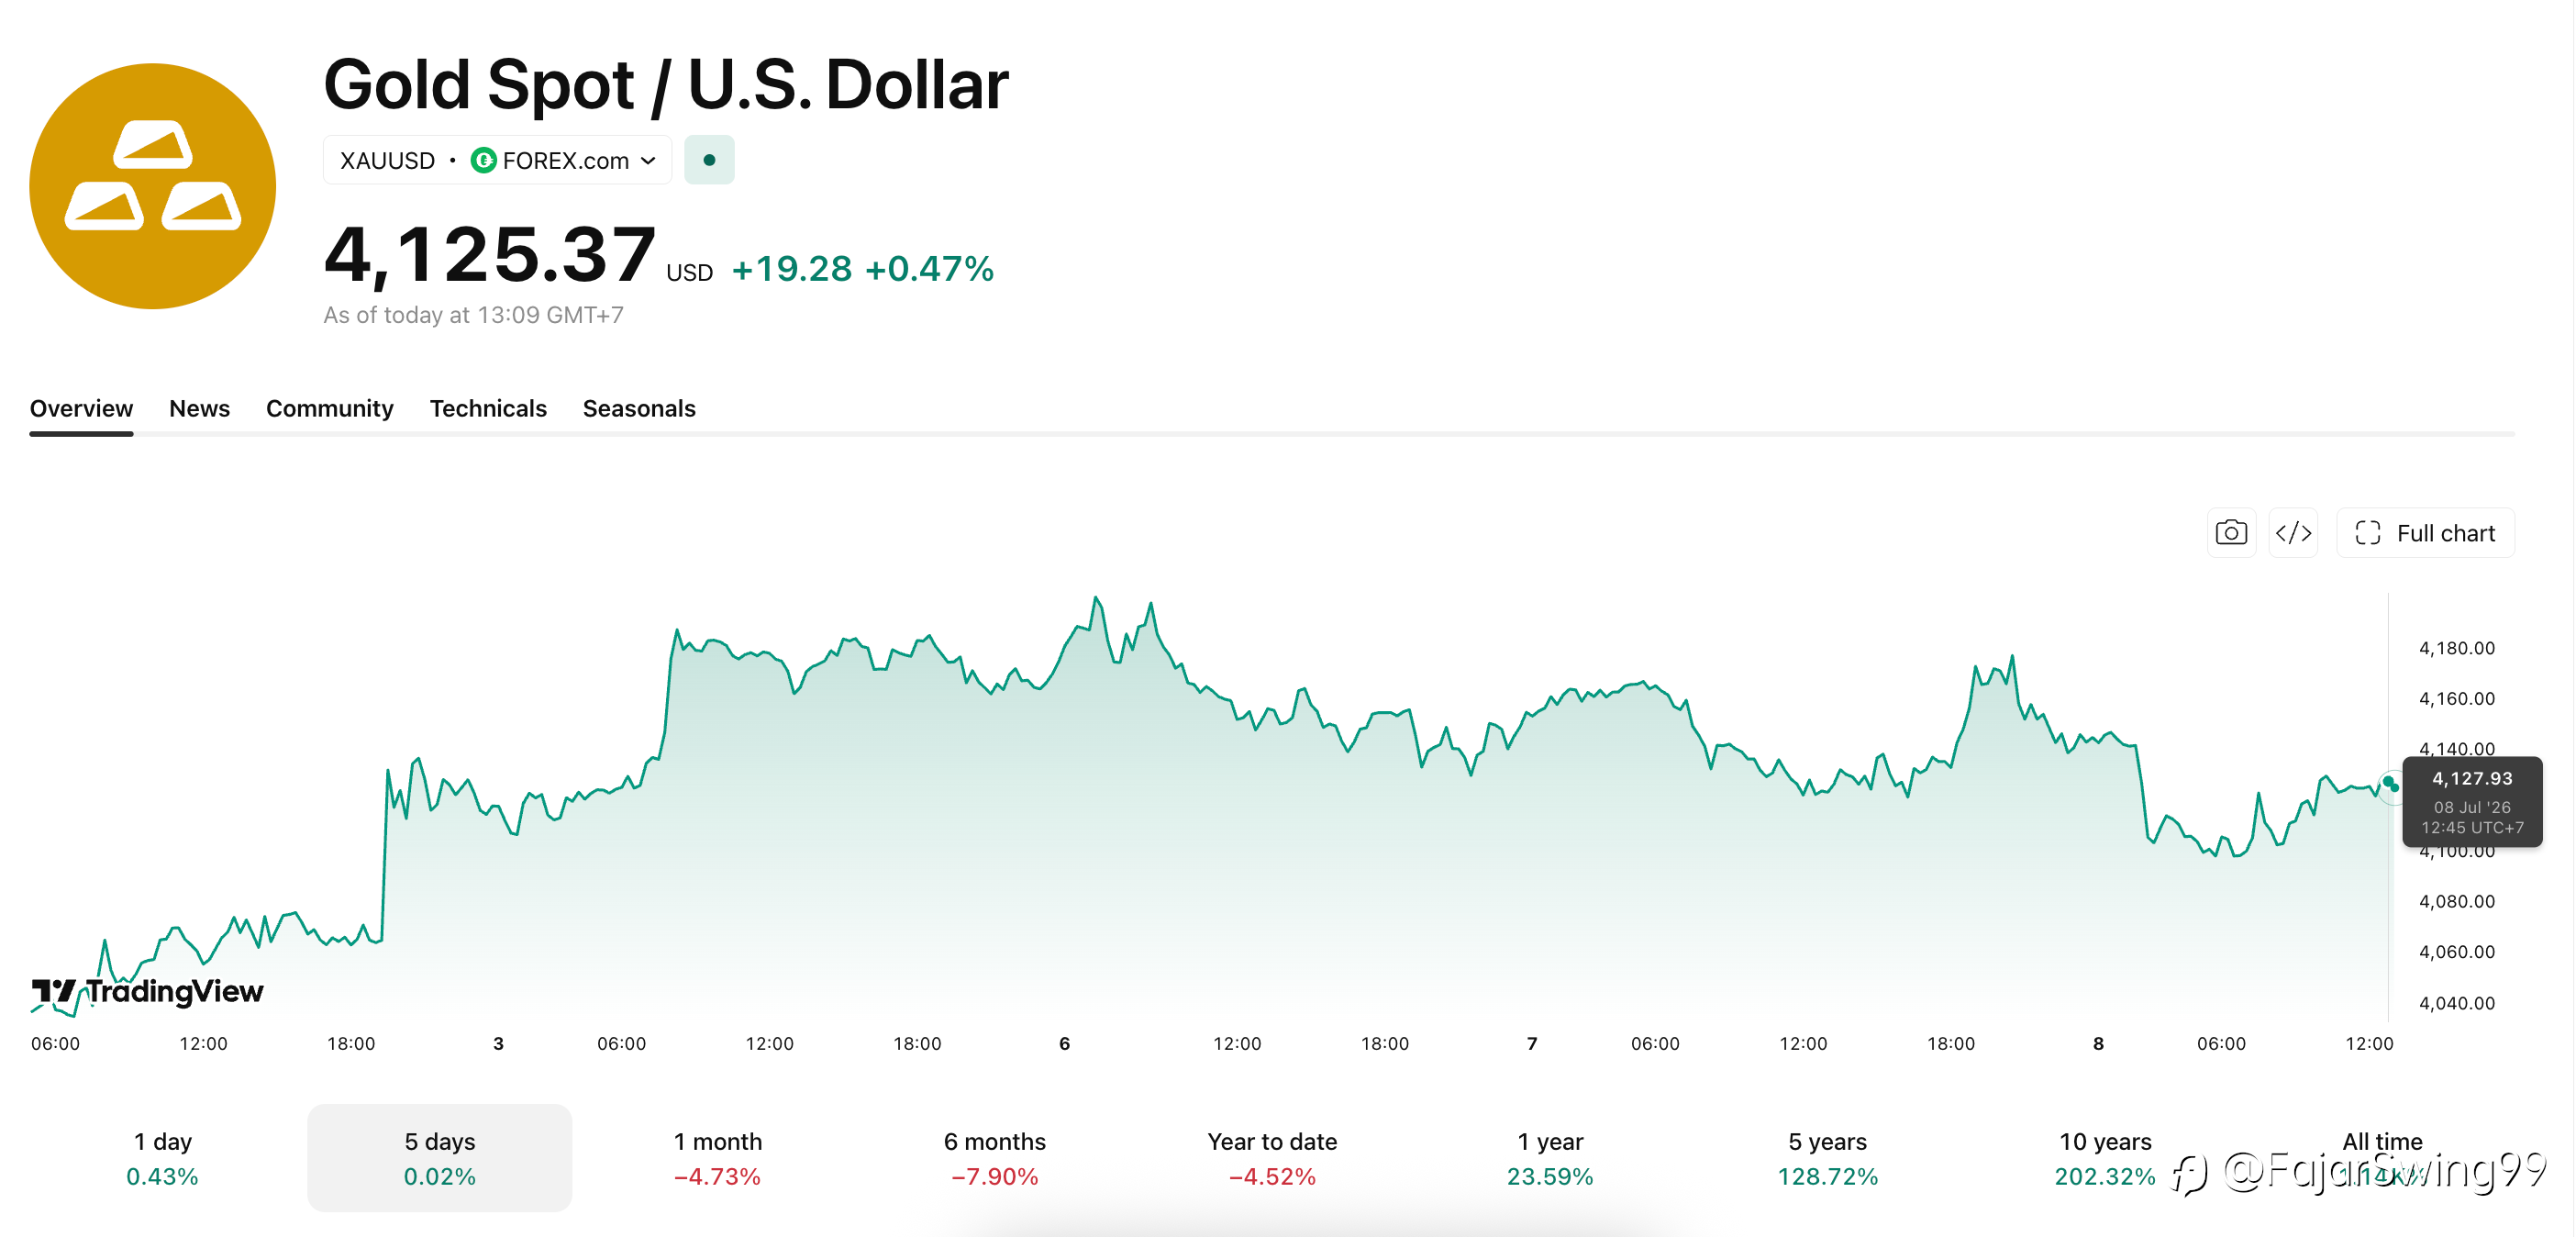
Task: Click the green market status dot
Action: point(709,160)
